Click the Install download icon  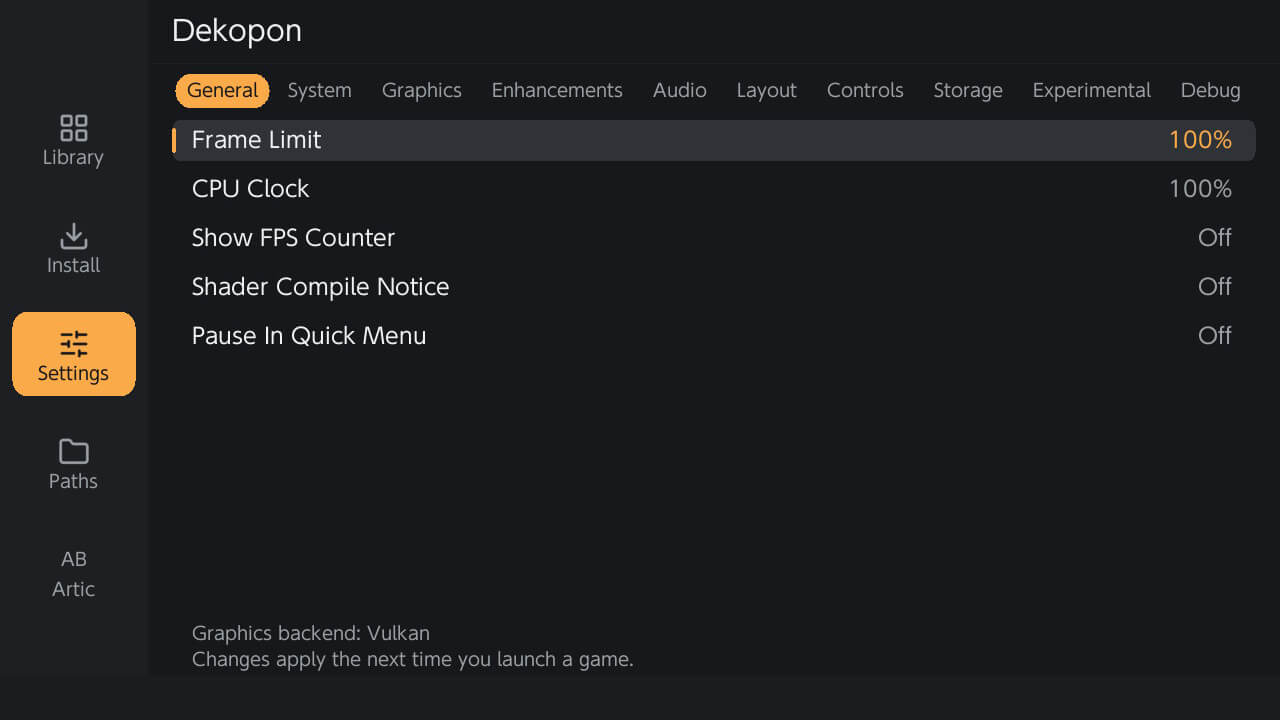click(74, 236)
